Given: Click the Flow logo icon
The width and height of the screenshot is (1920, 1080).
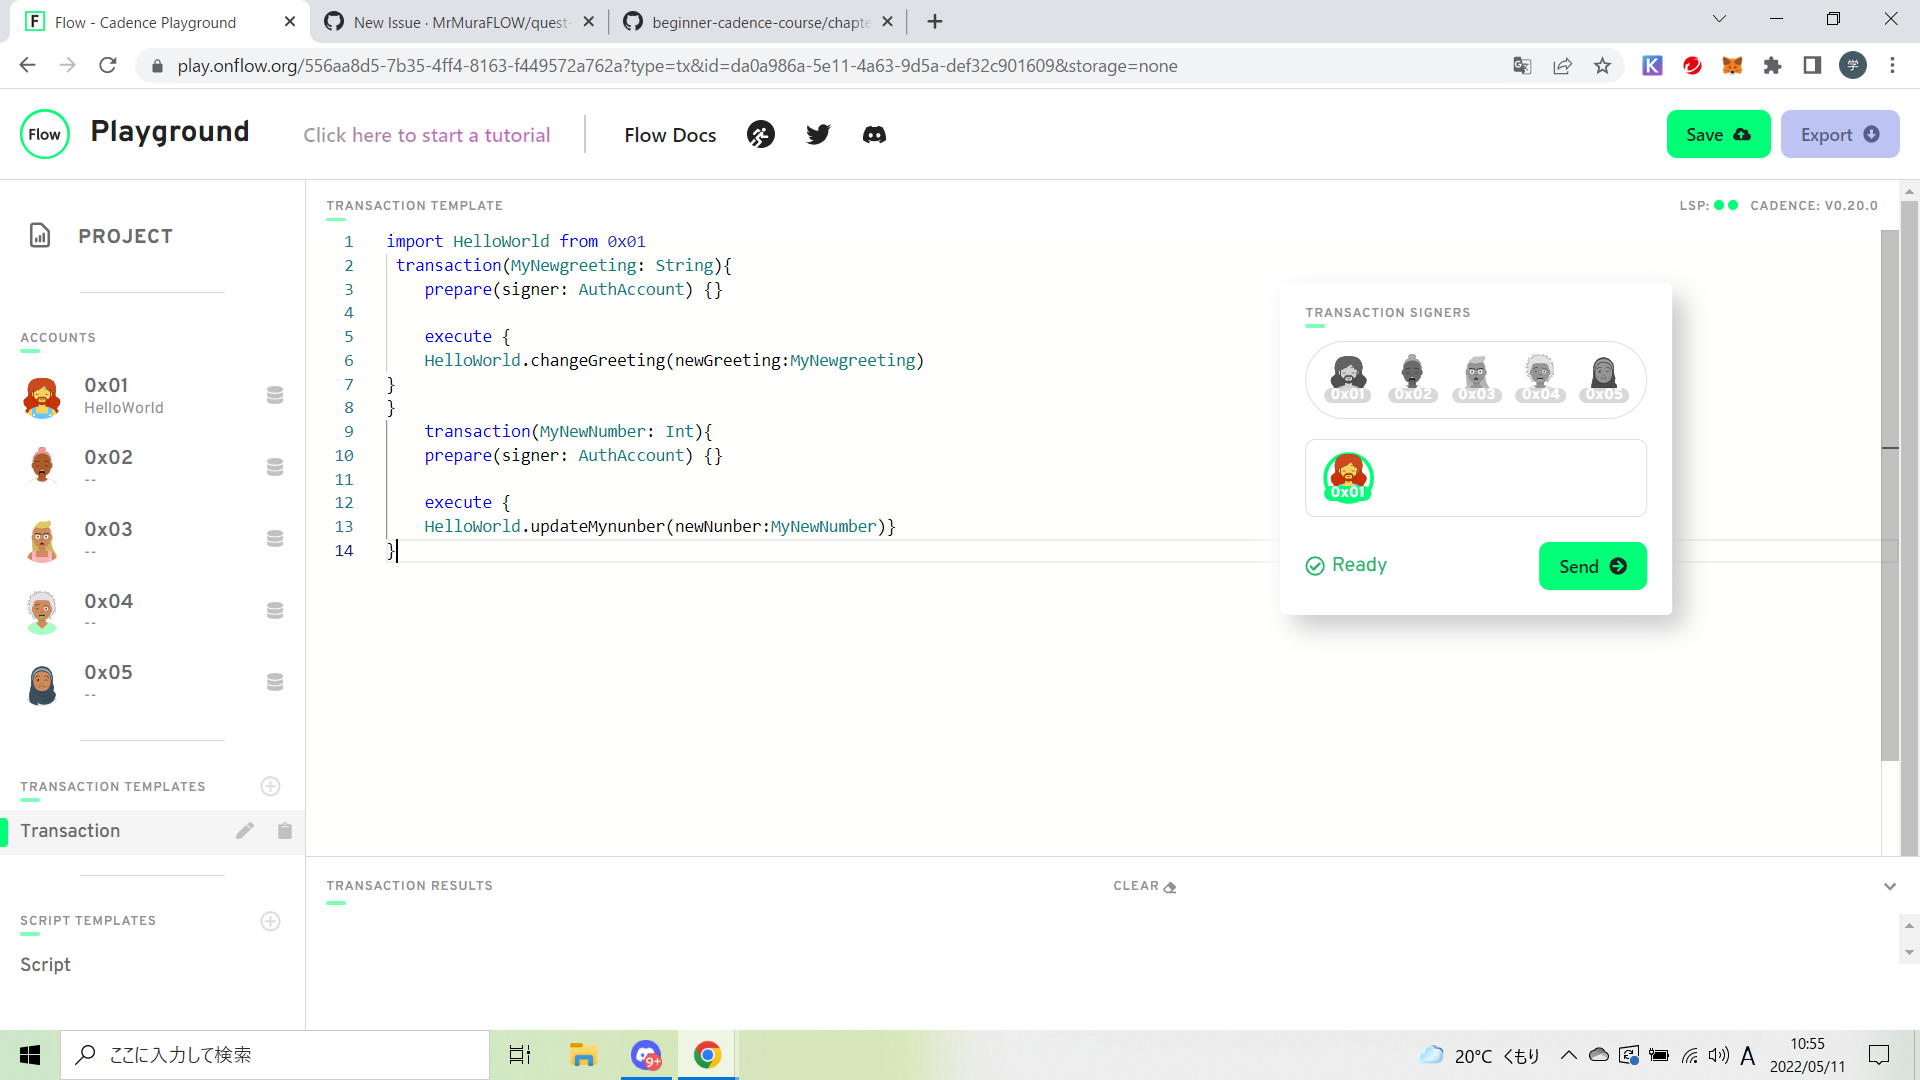Looking at the screenshot, I should click(x=44, y=133).
